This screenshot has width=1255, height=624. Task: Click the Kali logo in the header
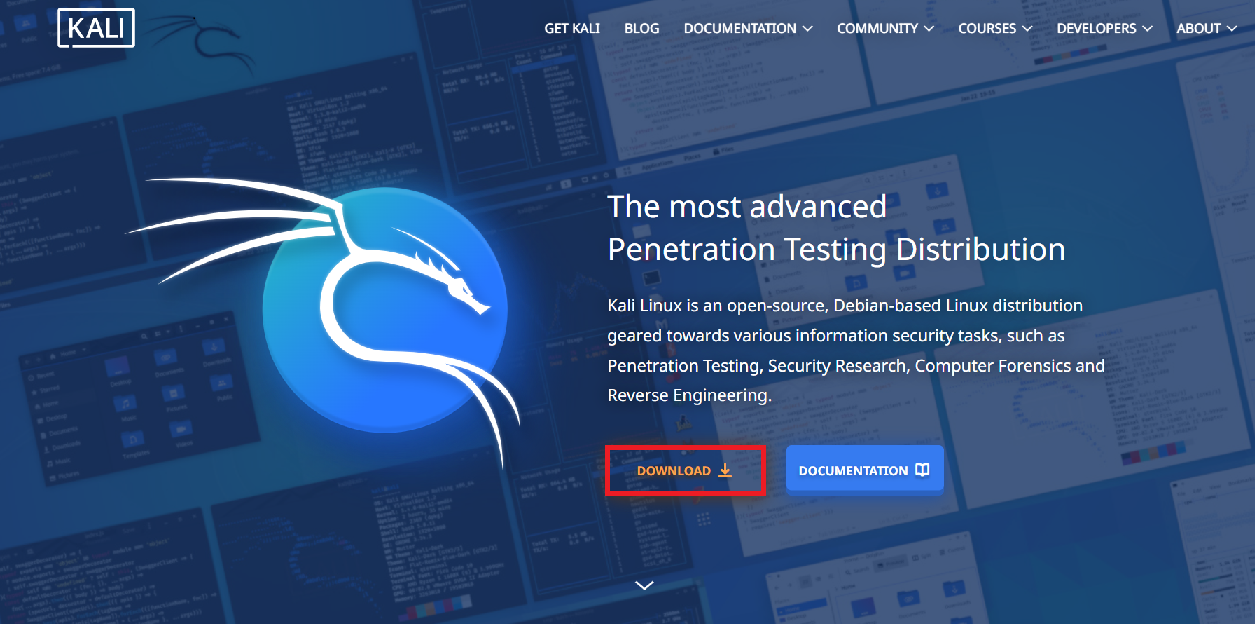pyautogui.click(x=96, y=28)
